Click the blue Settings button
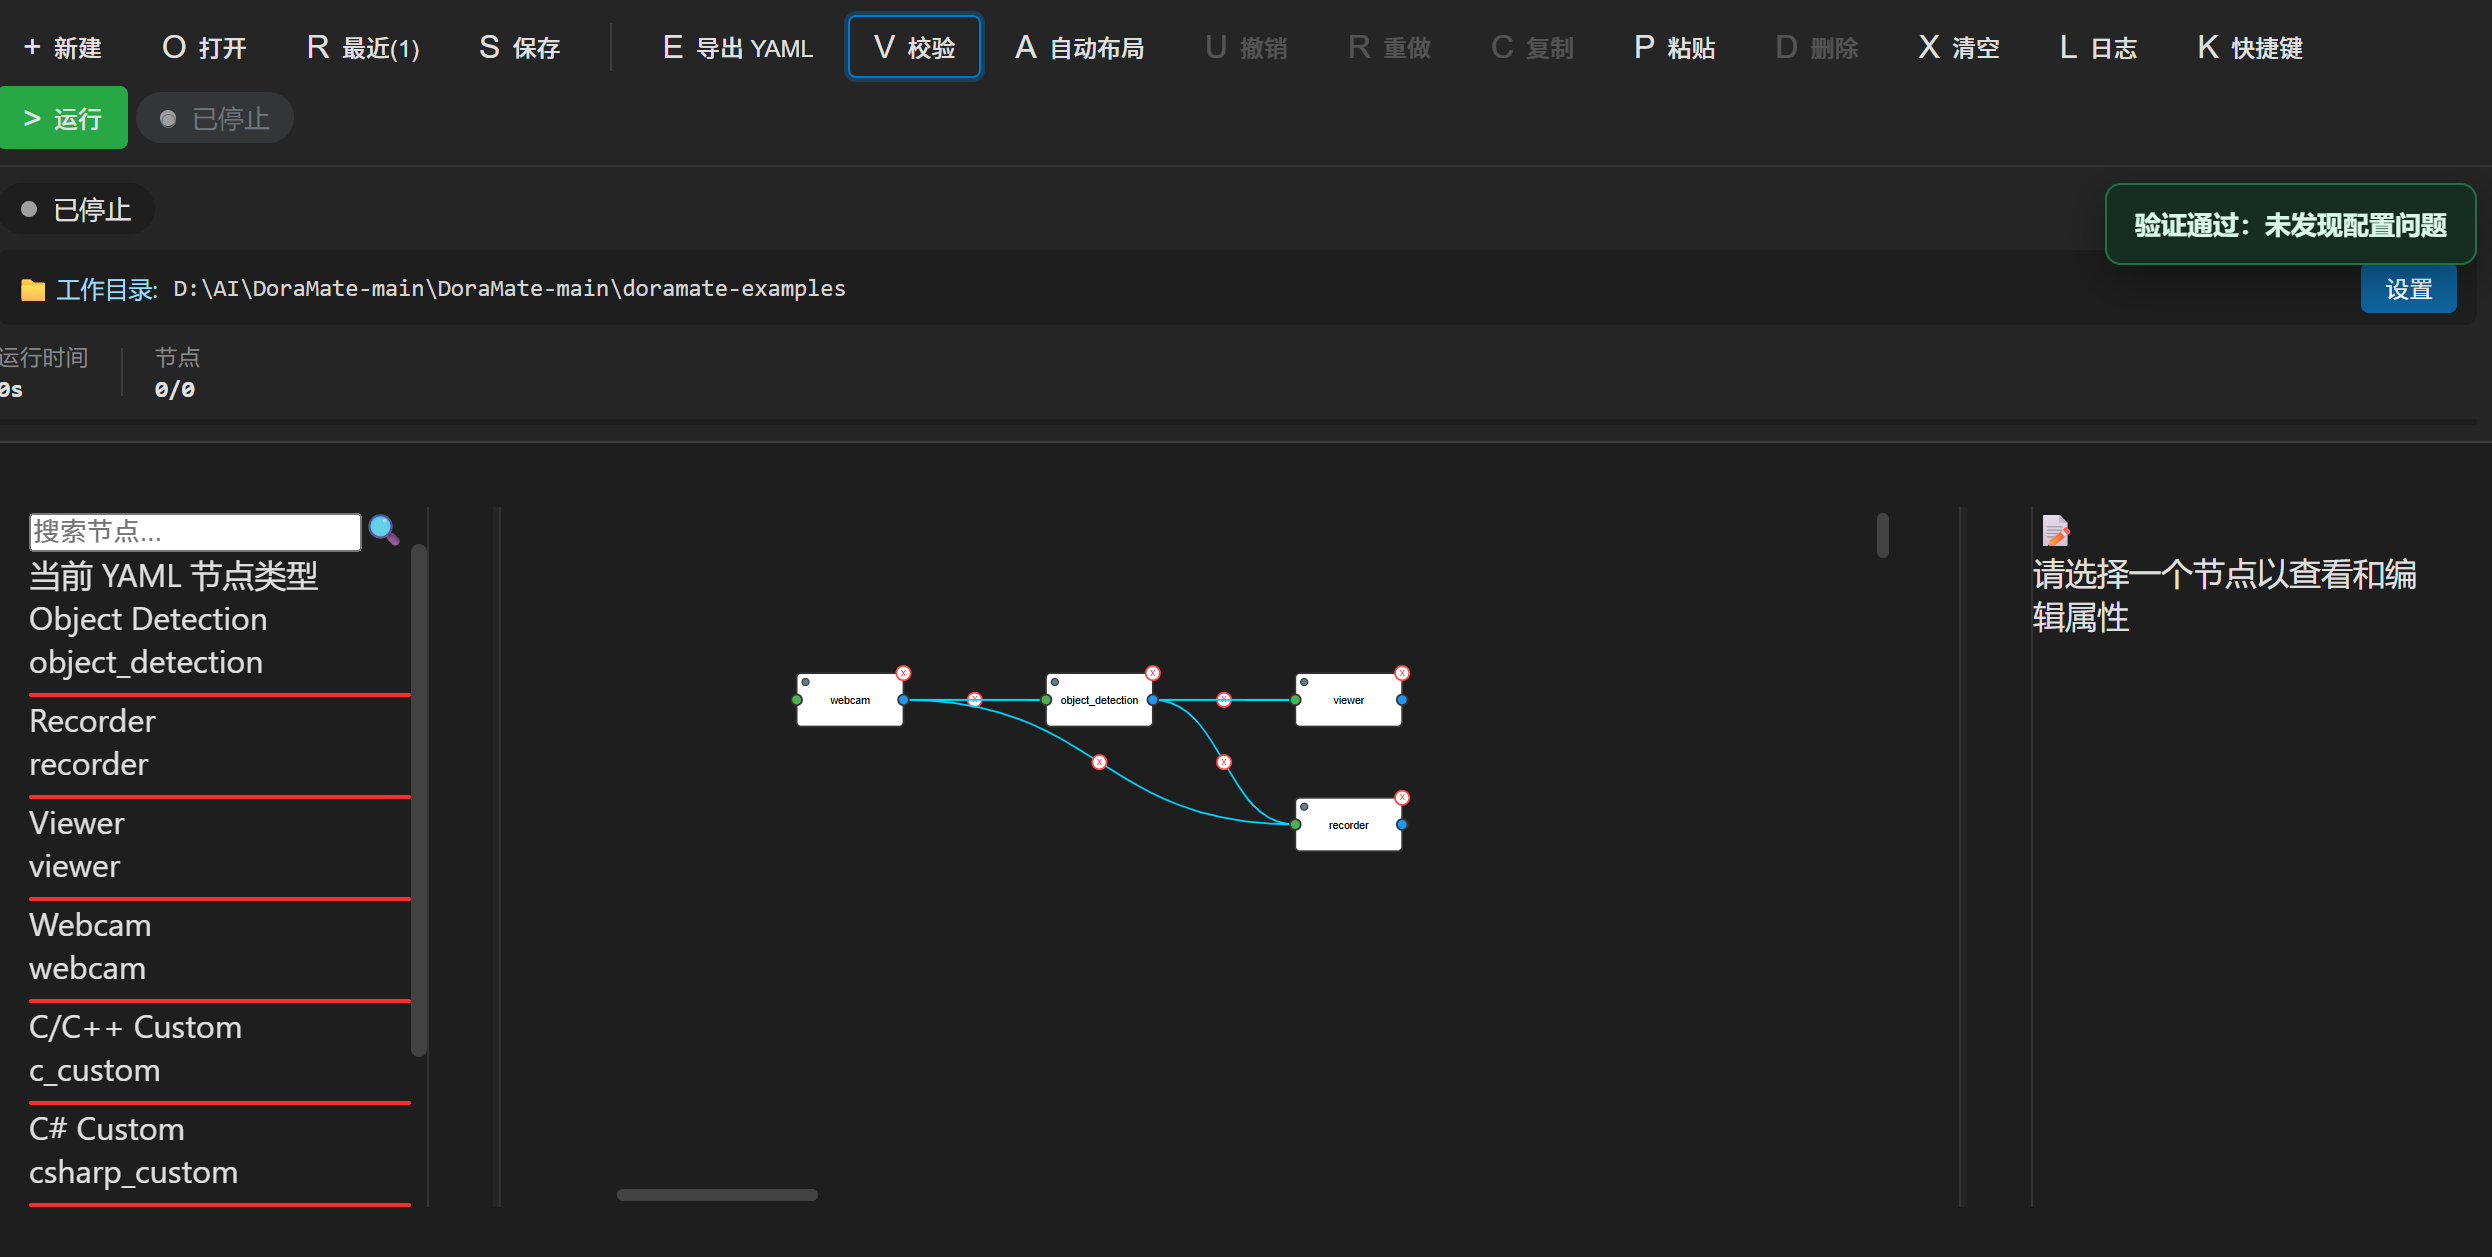The image size is (2492, 1257). (2408, 289)
